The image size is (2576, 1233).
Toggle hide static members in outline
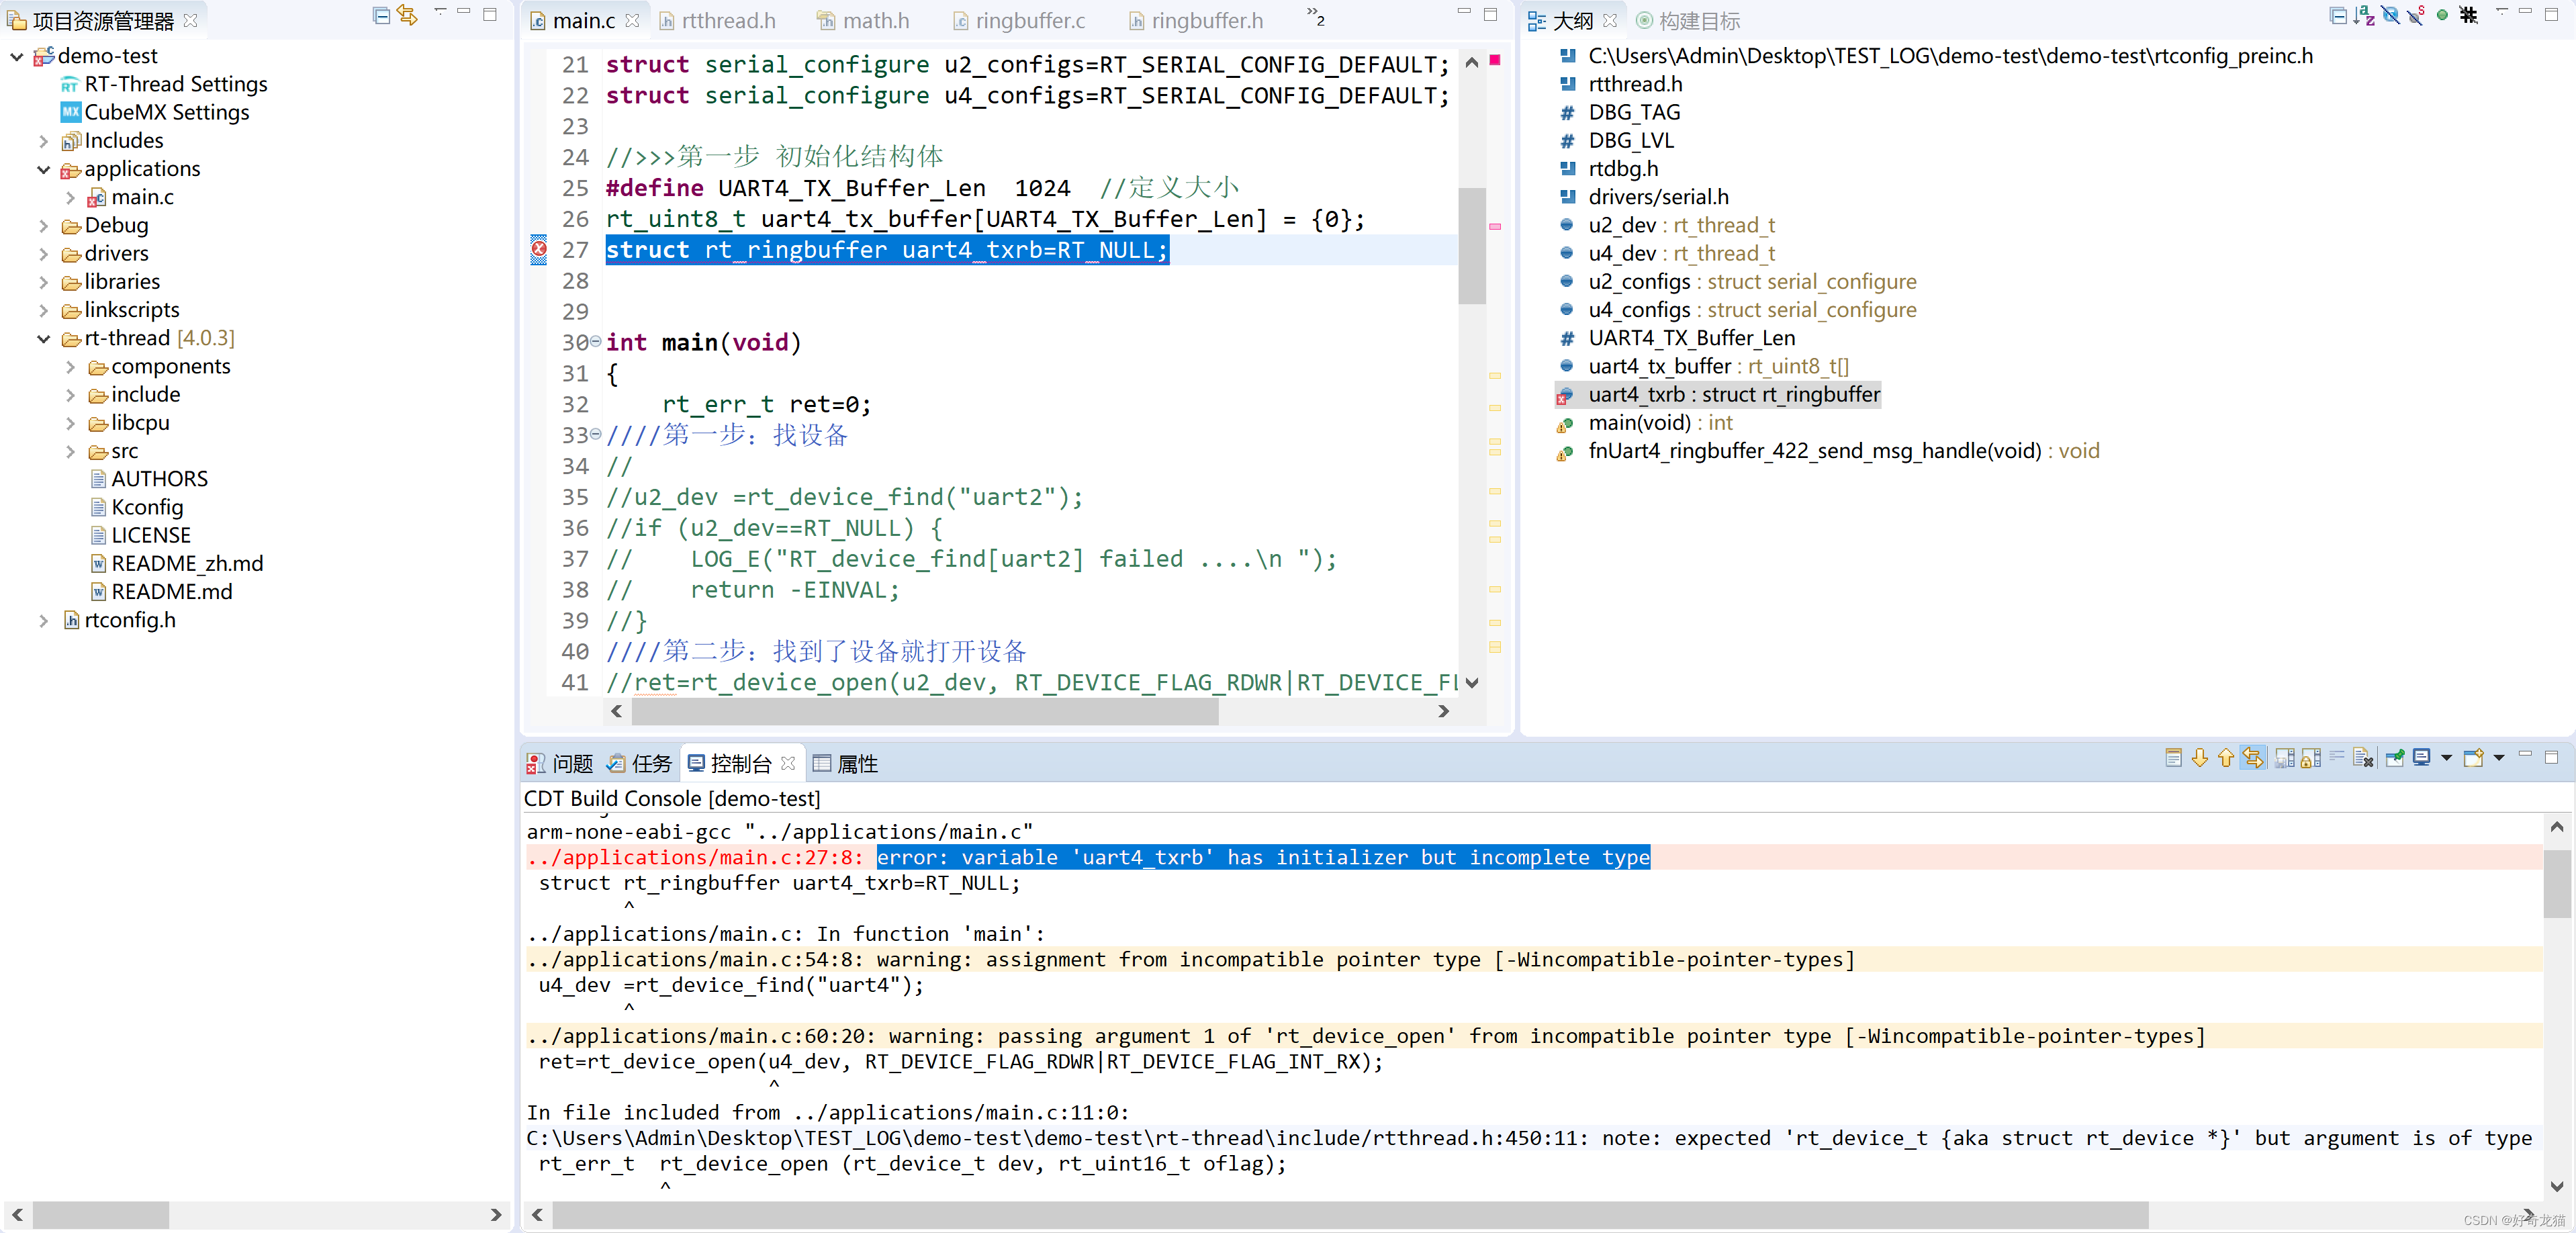(x=2416, y=15)
